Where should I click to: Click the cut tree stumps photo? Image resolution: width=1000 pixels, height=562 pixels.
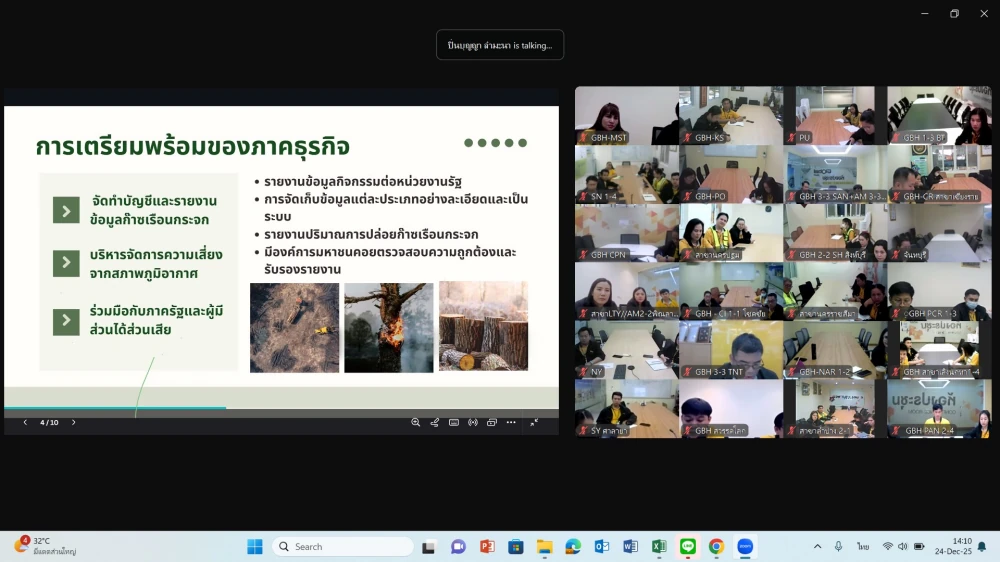pyautogui.click(x=483, y=326)
